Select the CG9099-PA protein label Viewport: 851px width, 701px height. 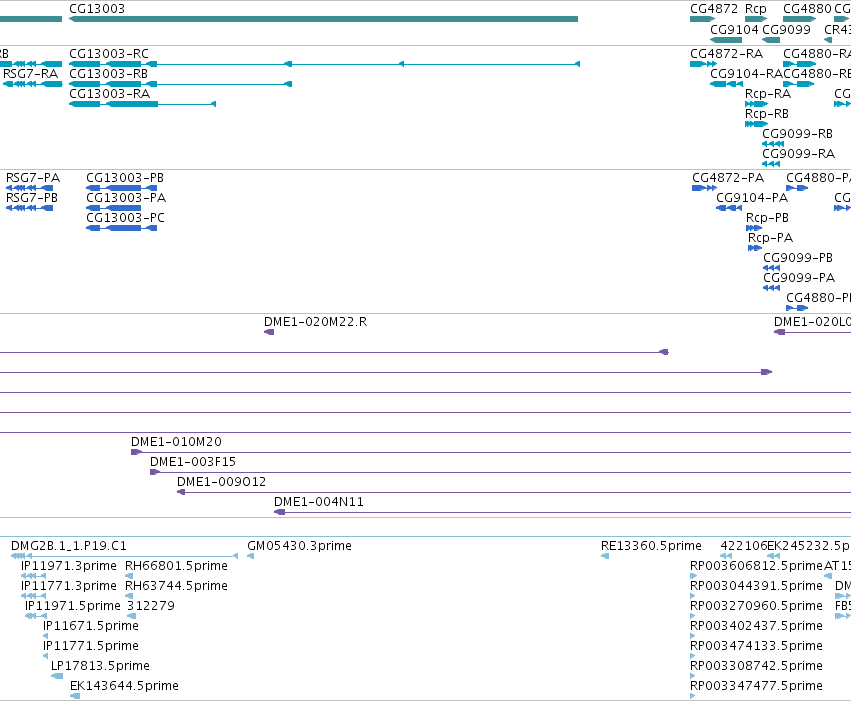[799, 278]
